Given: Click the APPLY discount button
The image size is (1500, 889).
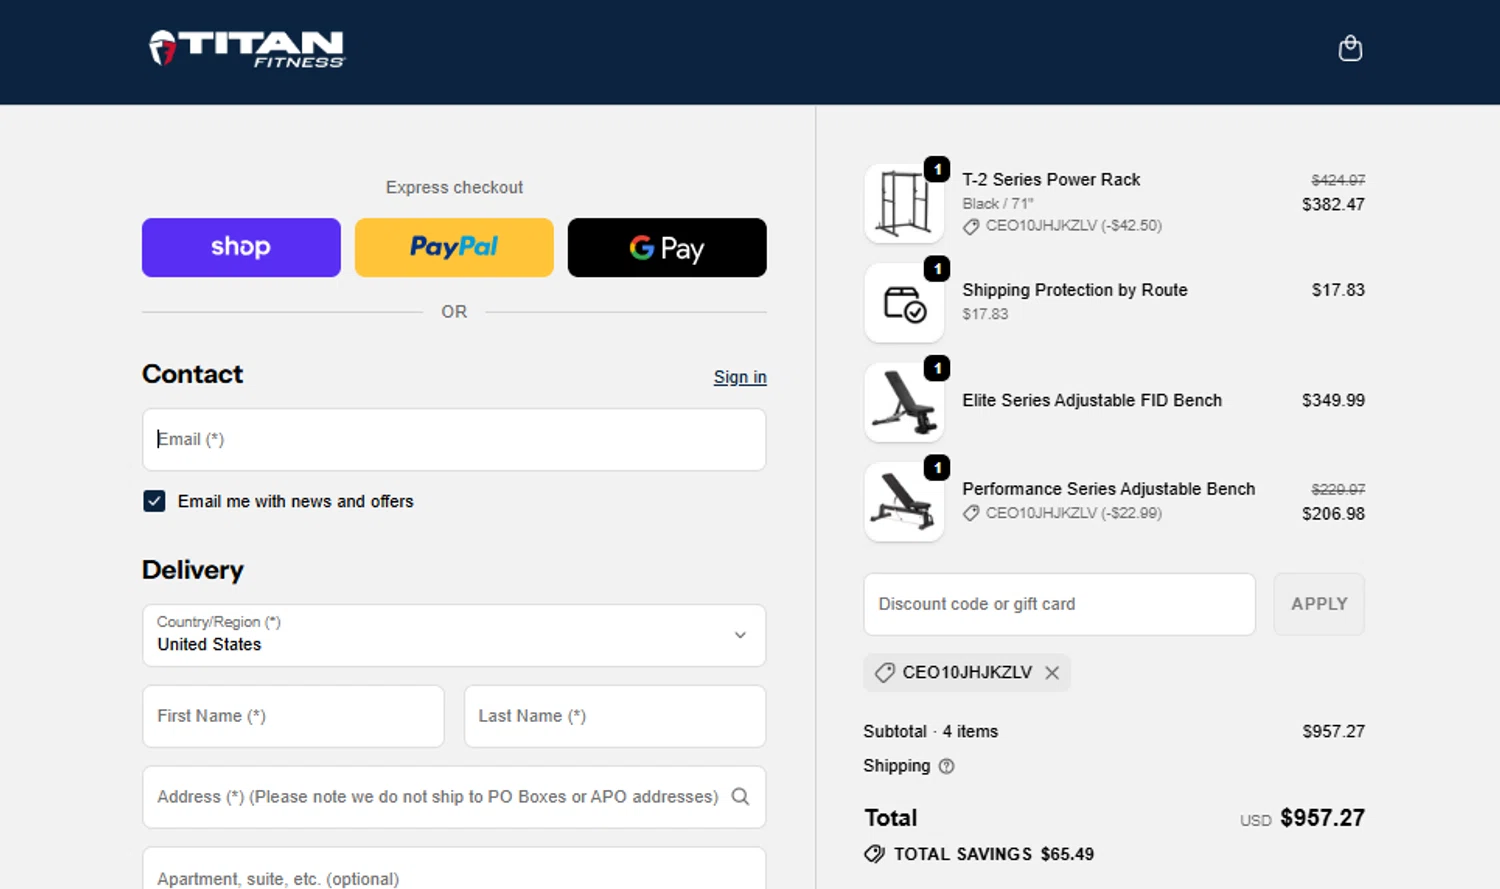Looking at the screenshot, I should [1319, 604].
